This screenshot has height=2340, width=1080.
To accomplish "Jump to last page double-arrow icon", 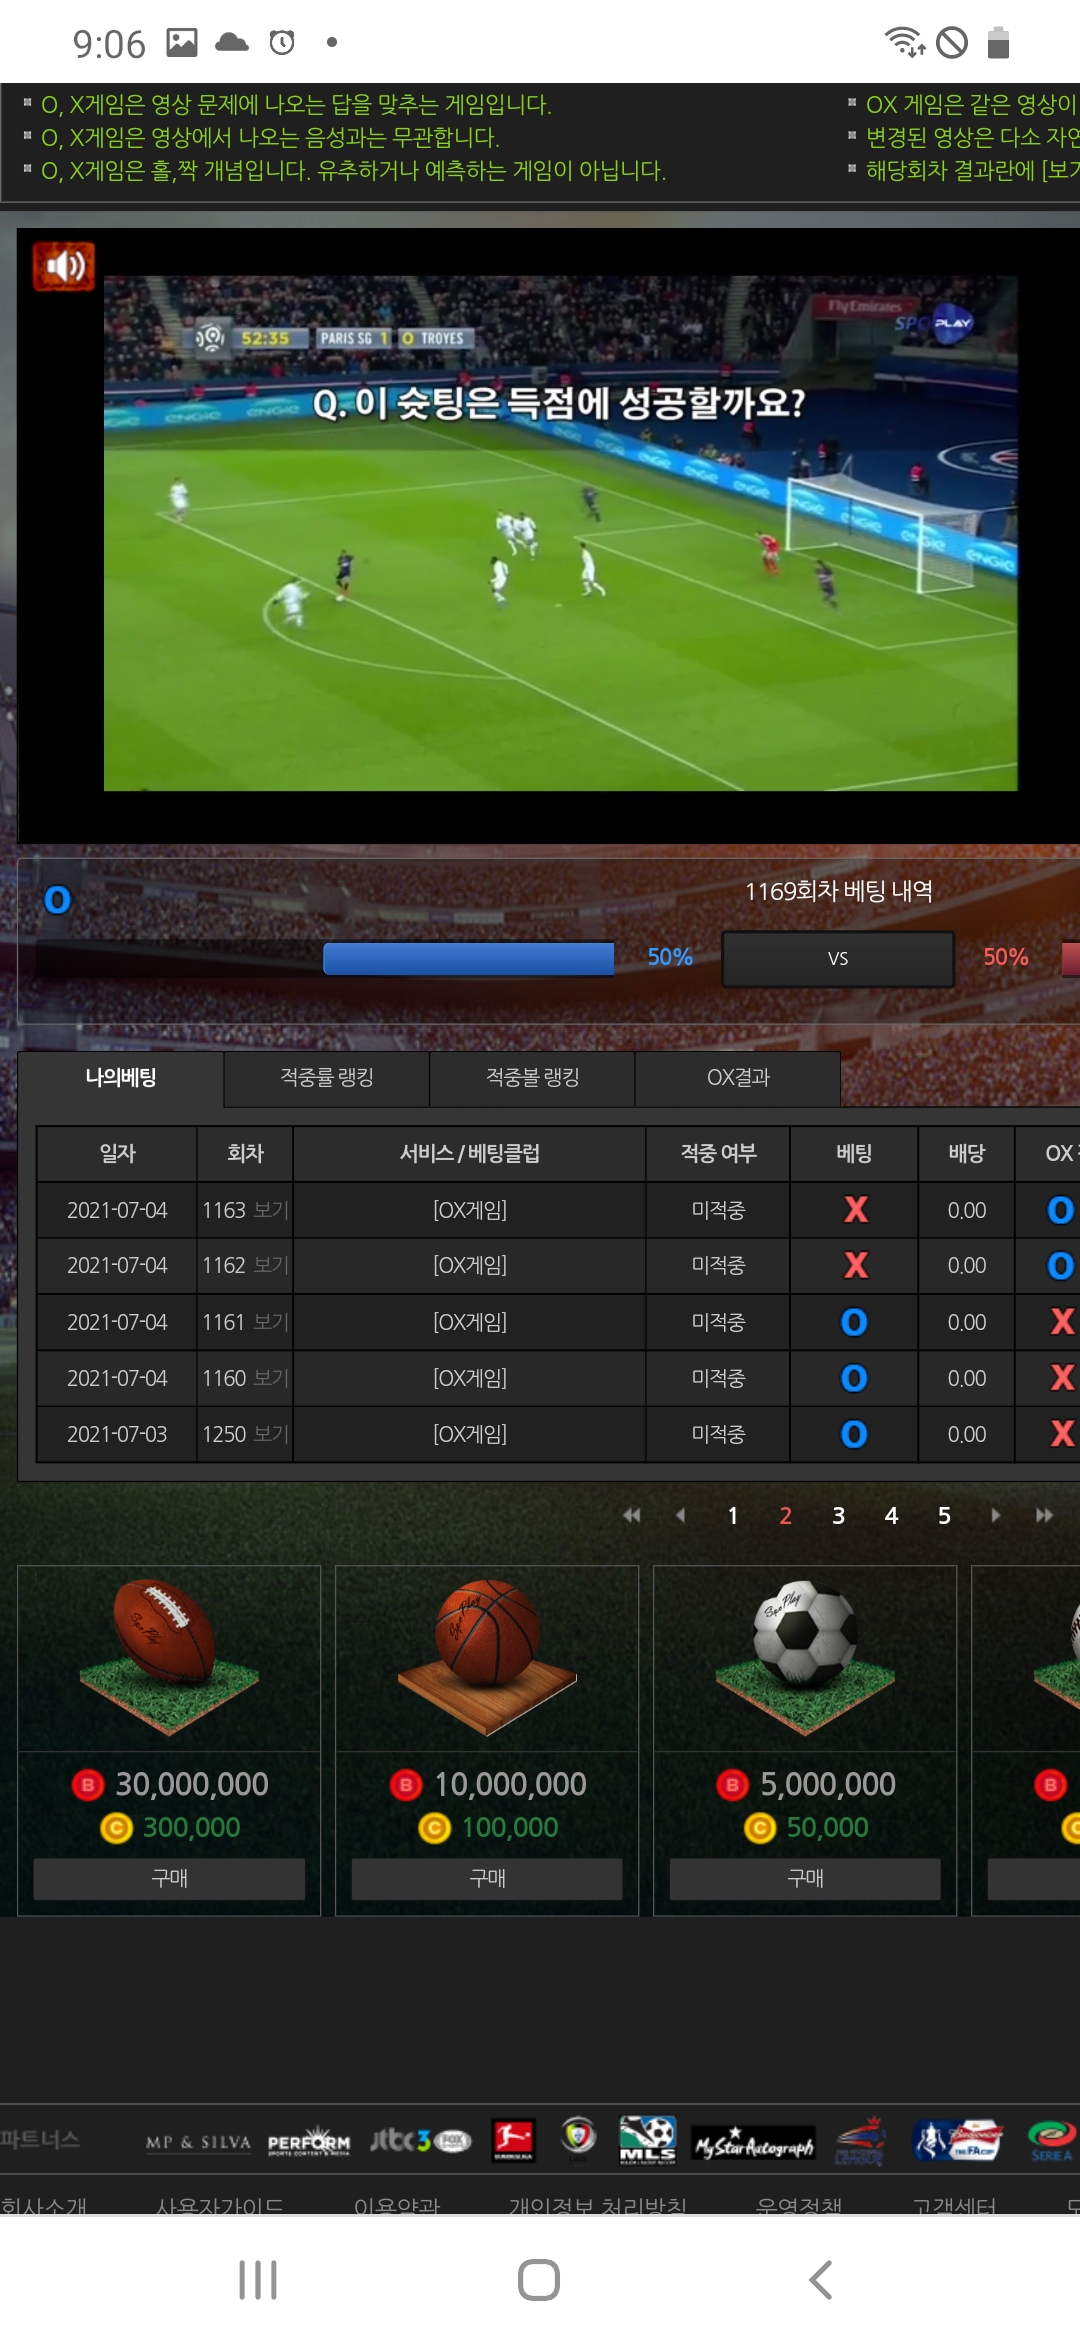I will coord(1044,1515).
